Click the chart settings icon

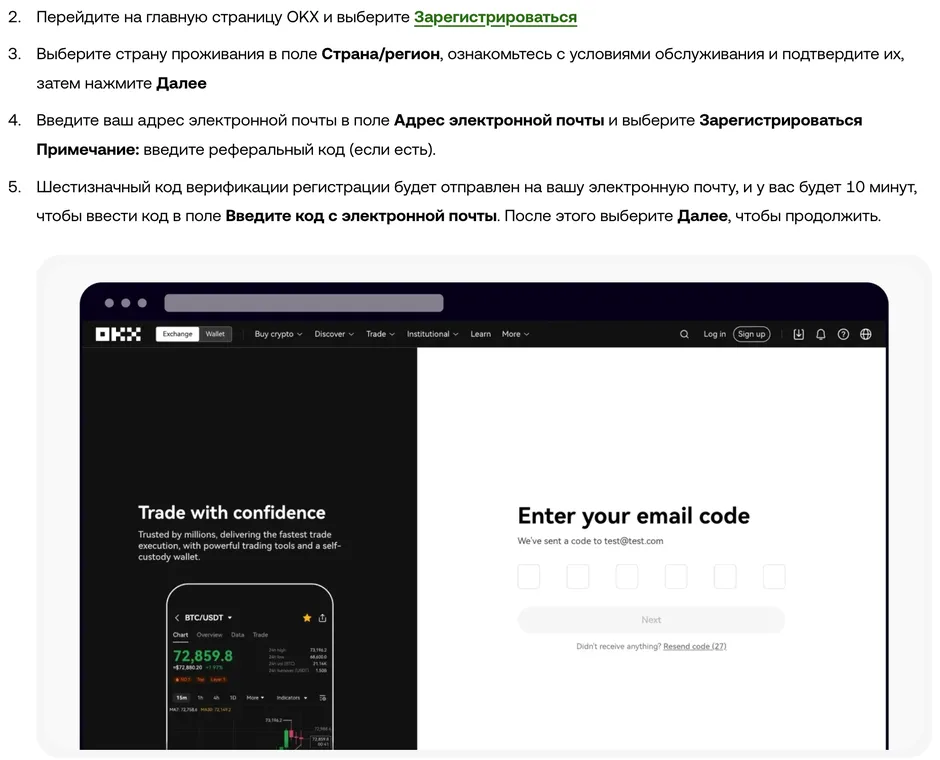[x=323, y=698]
